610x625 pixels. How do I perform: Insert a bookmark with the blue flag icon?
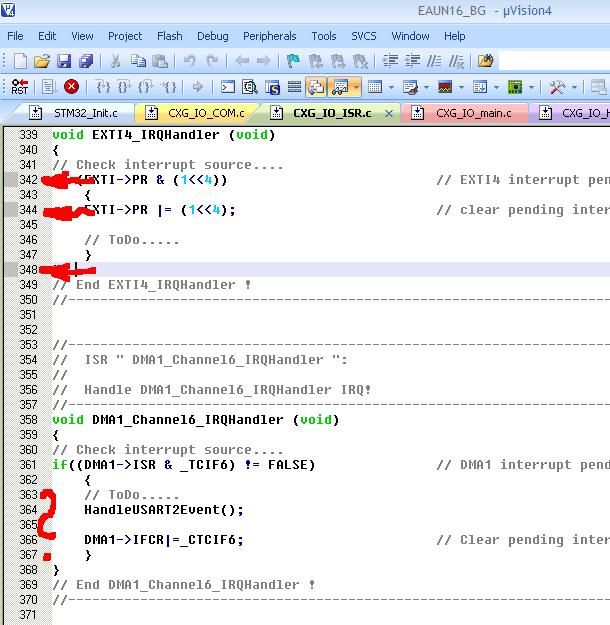coord(293,61)
